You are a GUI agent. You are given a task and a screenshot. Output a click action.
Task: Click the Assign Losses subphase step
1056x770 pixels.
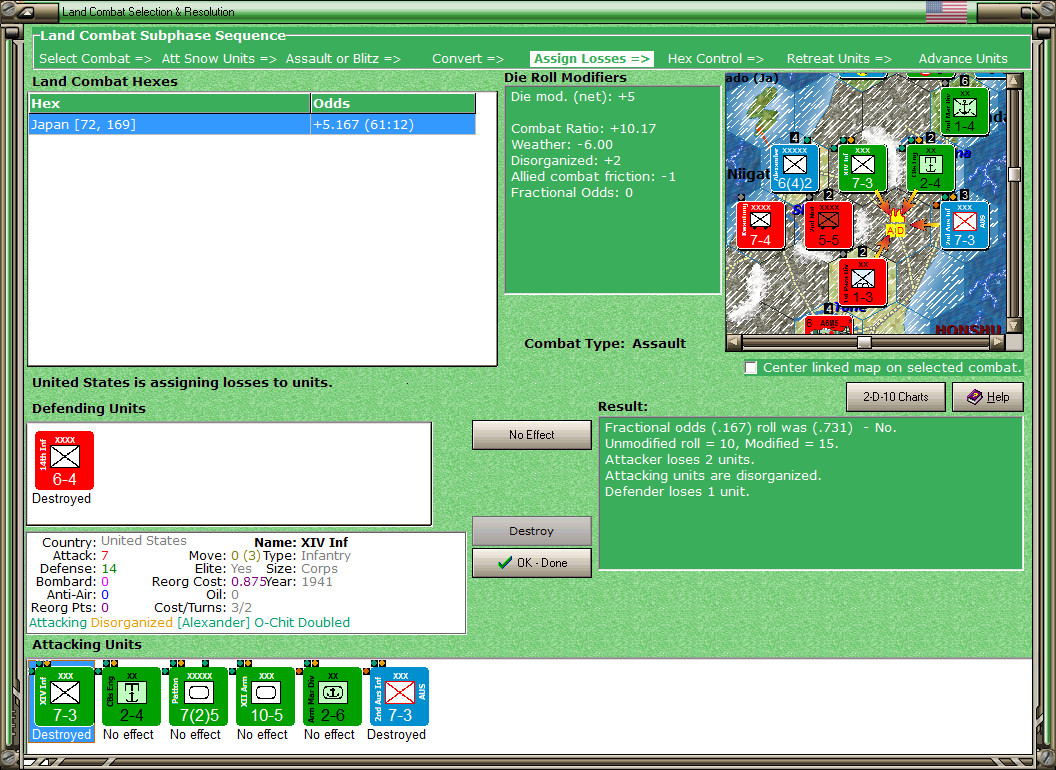[591, 59]
